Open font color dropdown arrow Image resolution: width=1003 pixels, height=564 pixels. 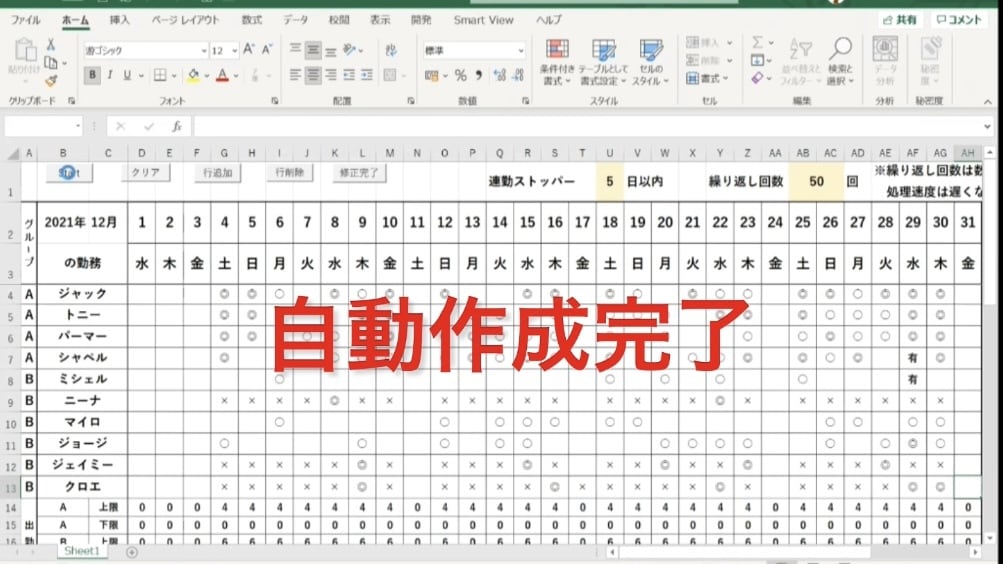236,76
